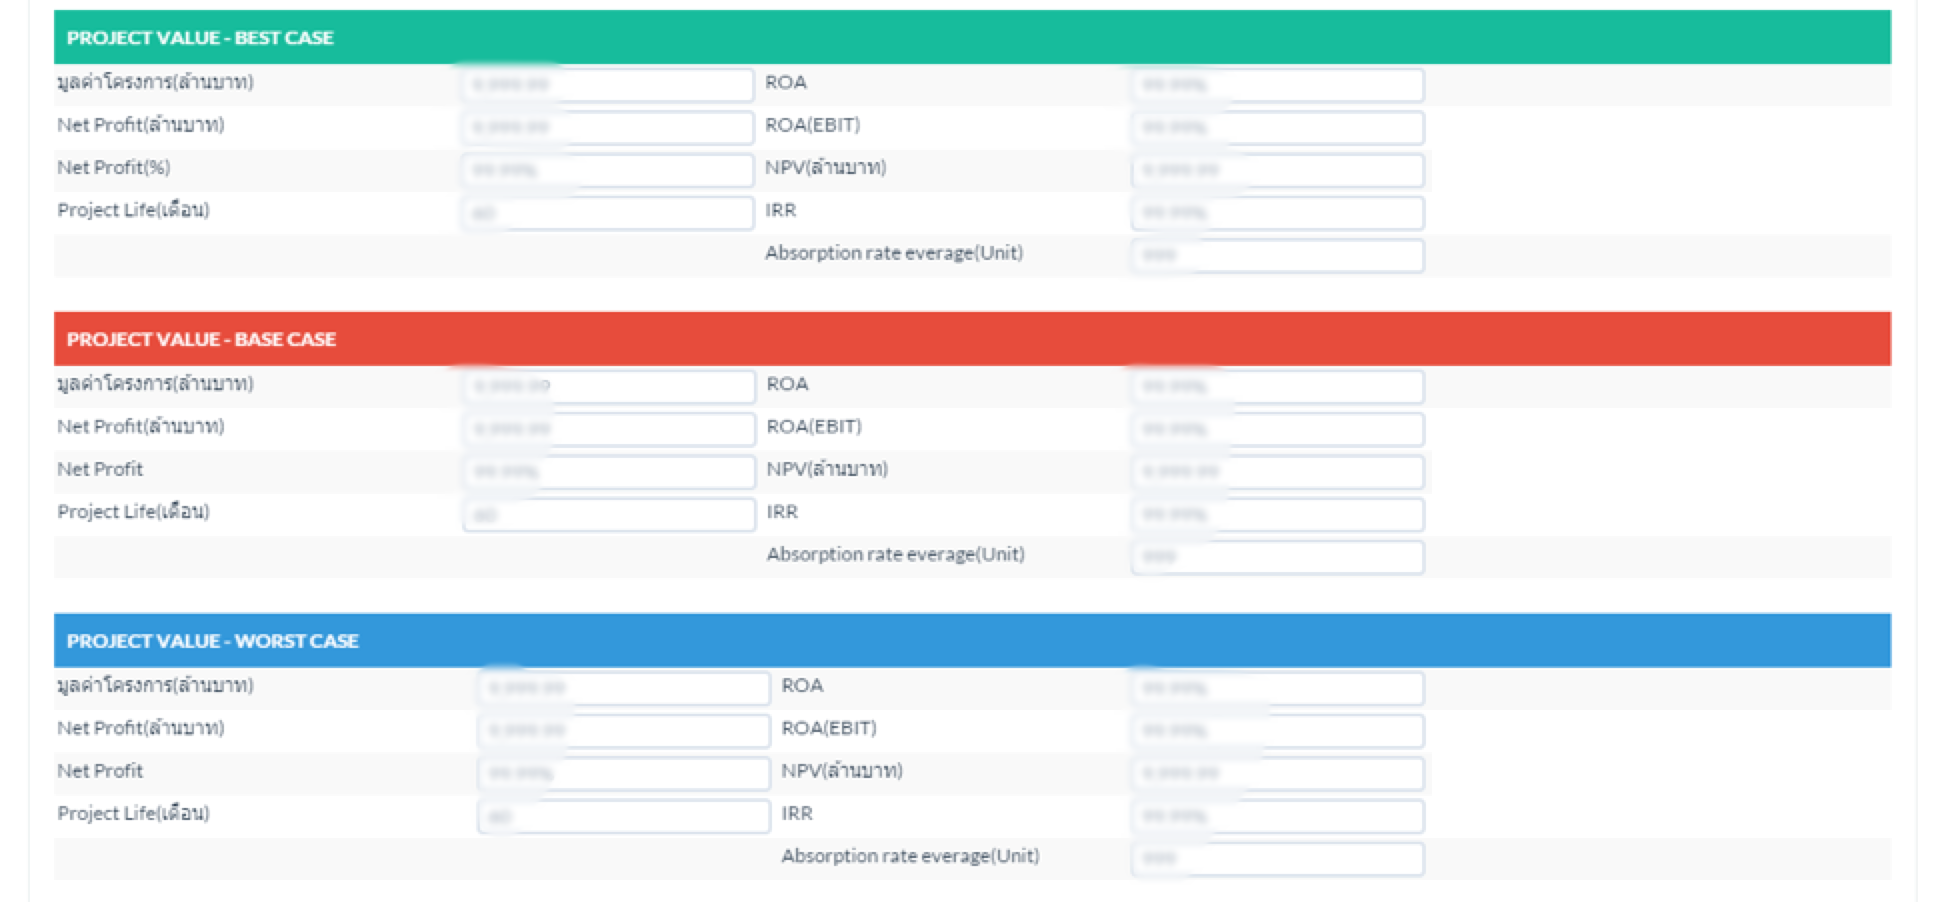Focus the Worst Case NPV(ล้านบาท) field
This screenshot has height=902, width=1942.
pos(1277,774)
